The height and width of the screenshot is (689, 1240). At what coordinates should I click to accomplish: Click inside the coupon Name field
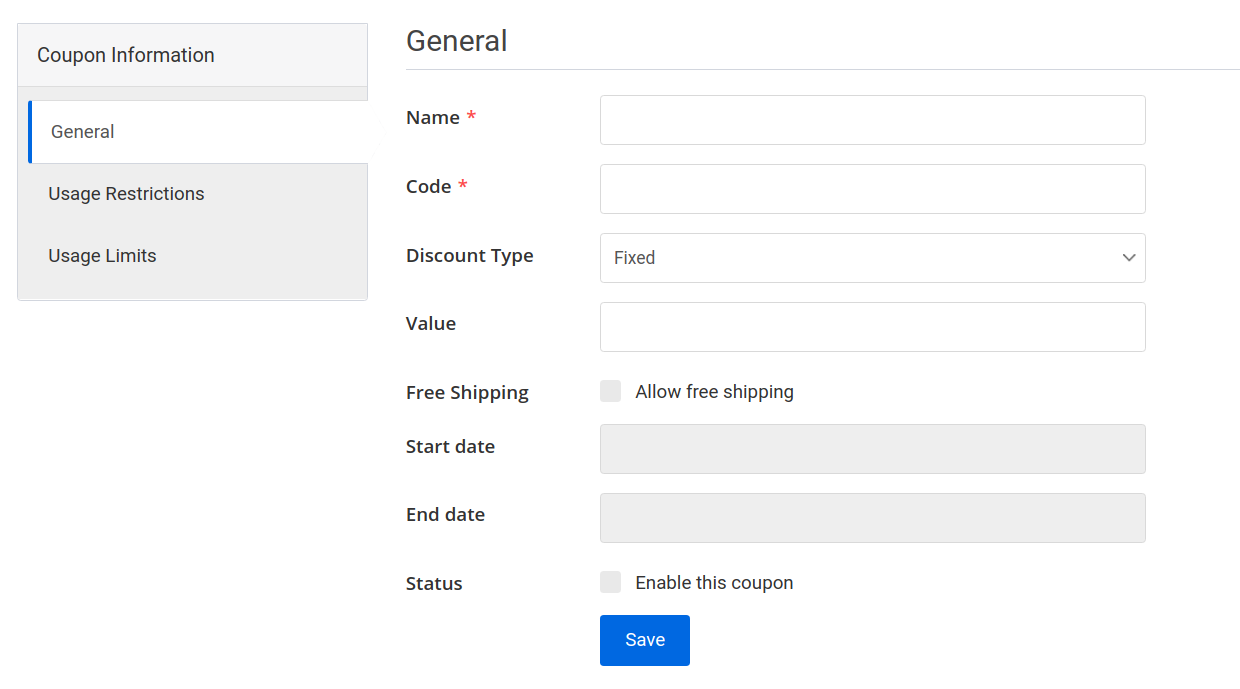point(870,120)
